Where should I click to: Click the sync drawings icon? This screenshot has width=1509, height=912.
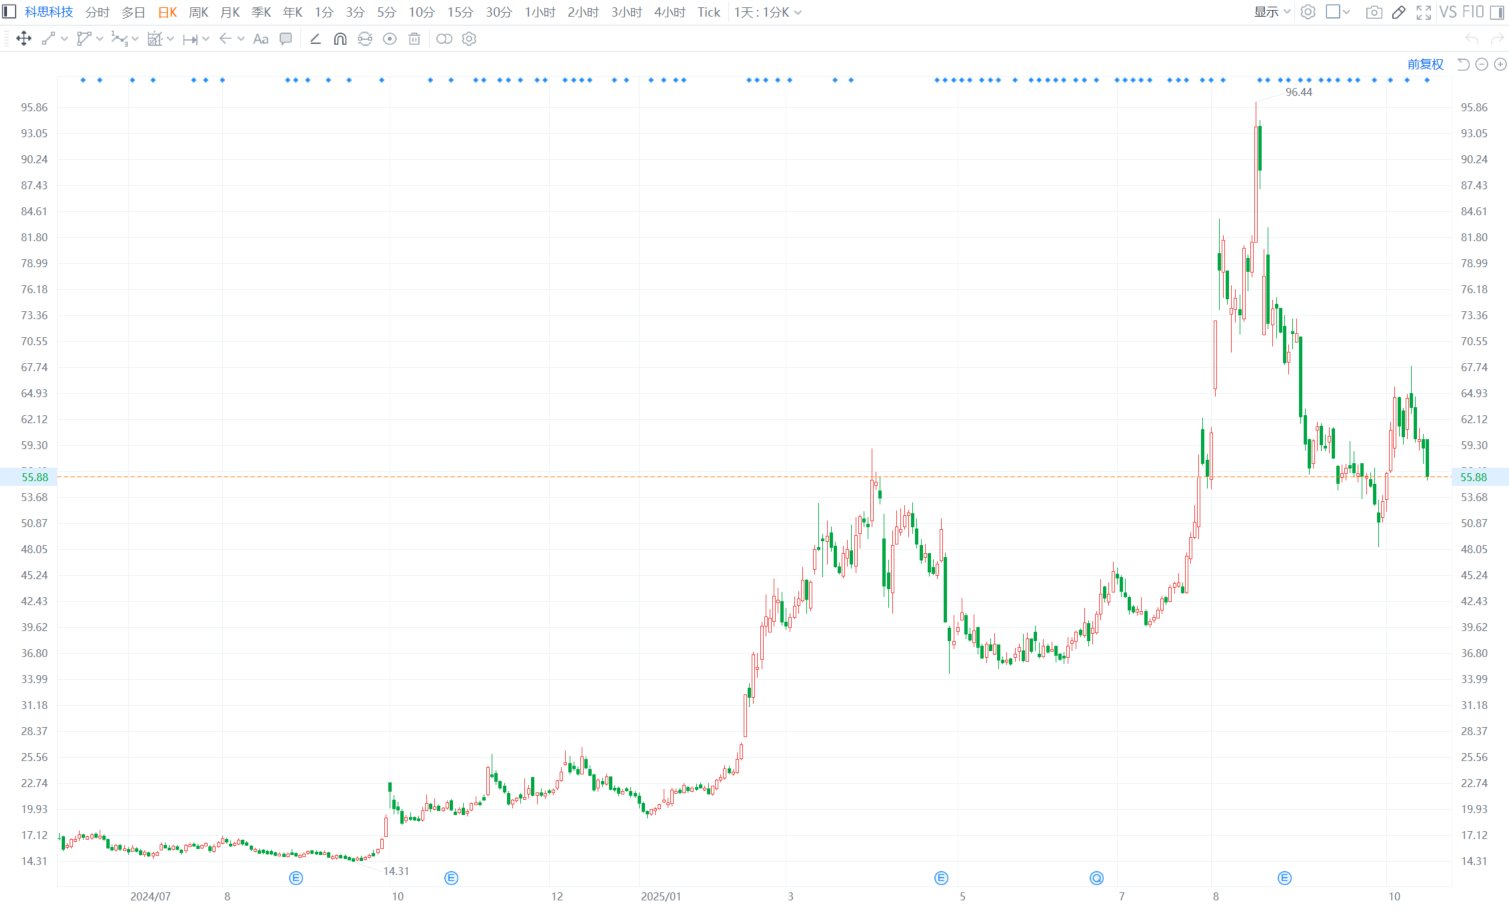click(365, 39)
